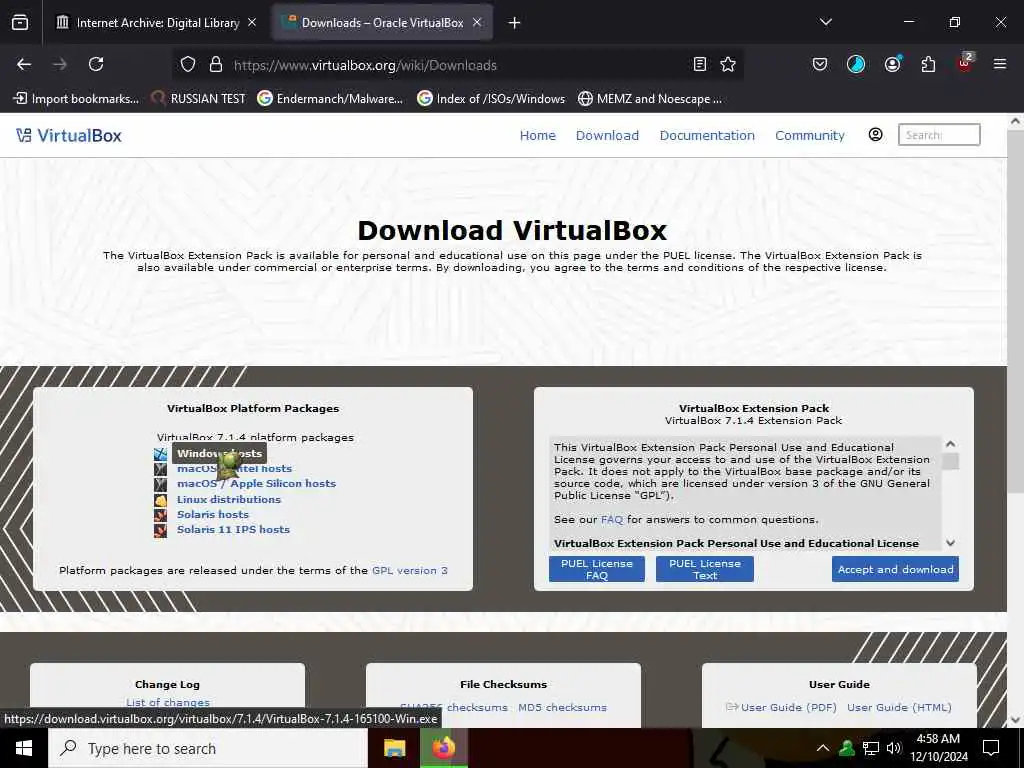The height and width of the screenshot is (768, 1024).
Task: Click in the VirtualBox site search field
Action: (939, 135)
